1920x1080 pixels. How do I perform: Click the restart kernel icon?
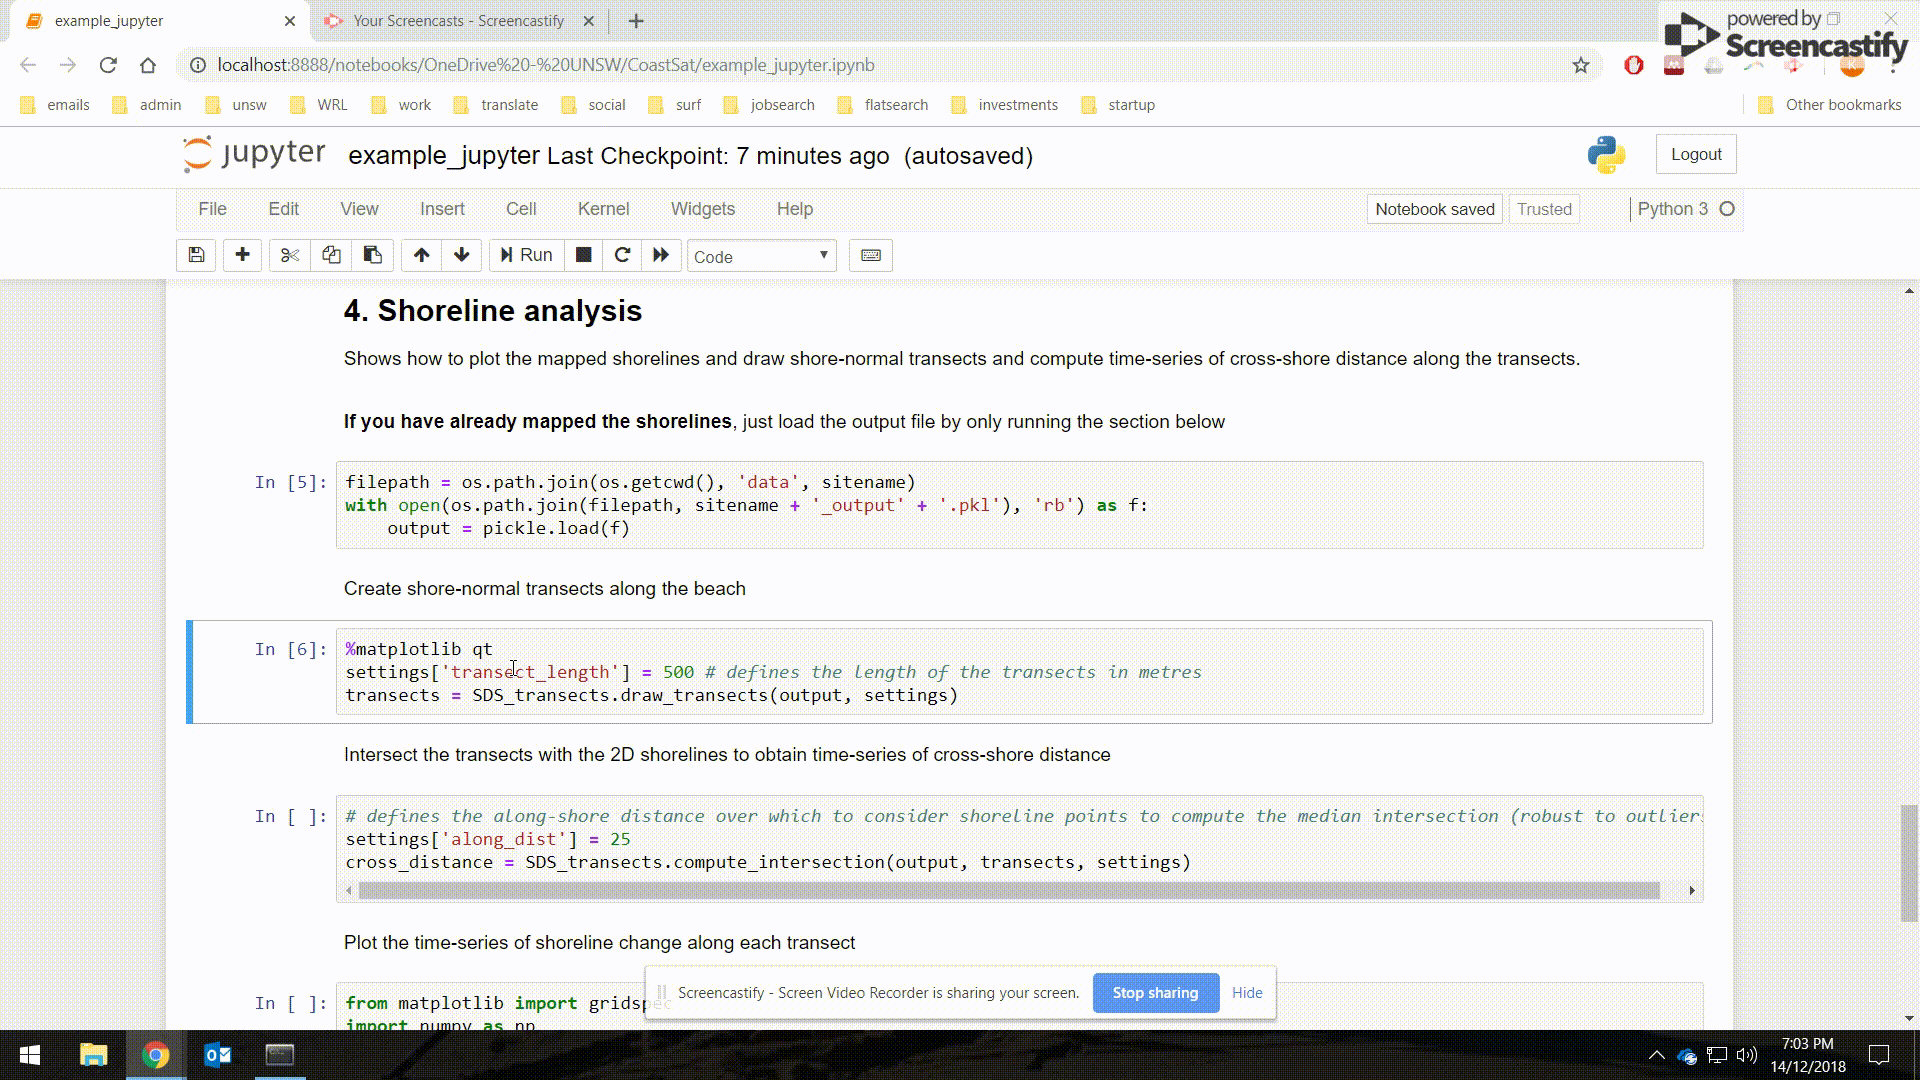pyautogui.click(x=621, y=256)
